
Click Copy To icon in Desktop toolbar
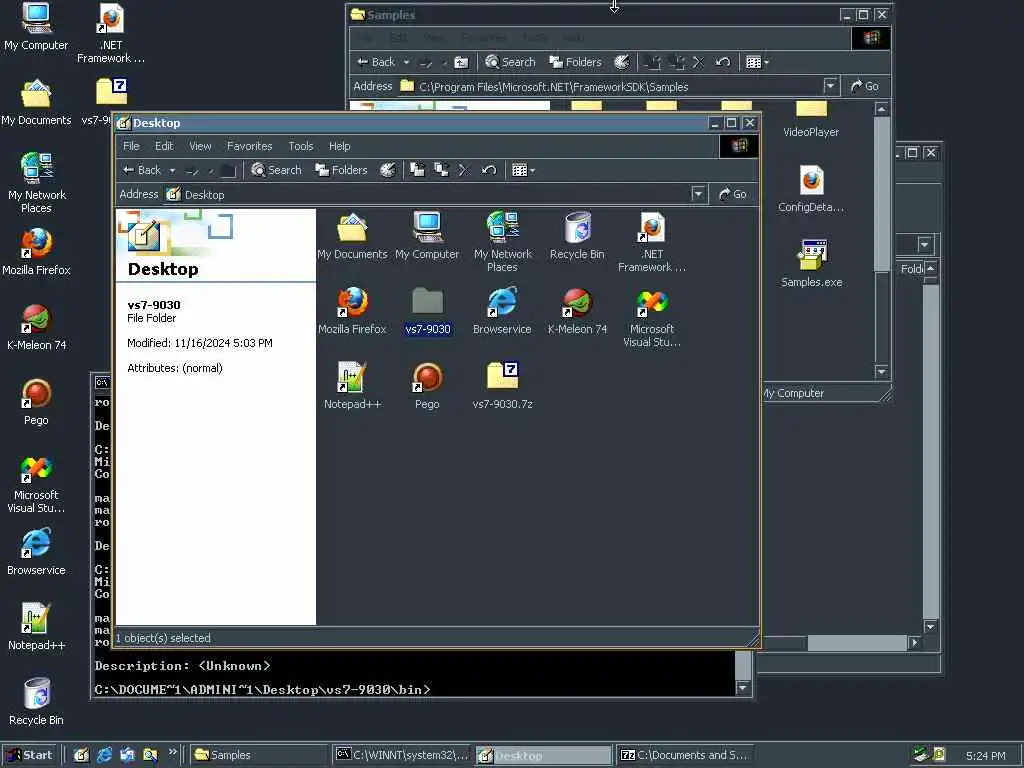click(x=441, y=170)
